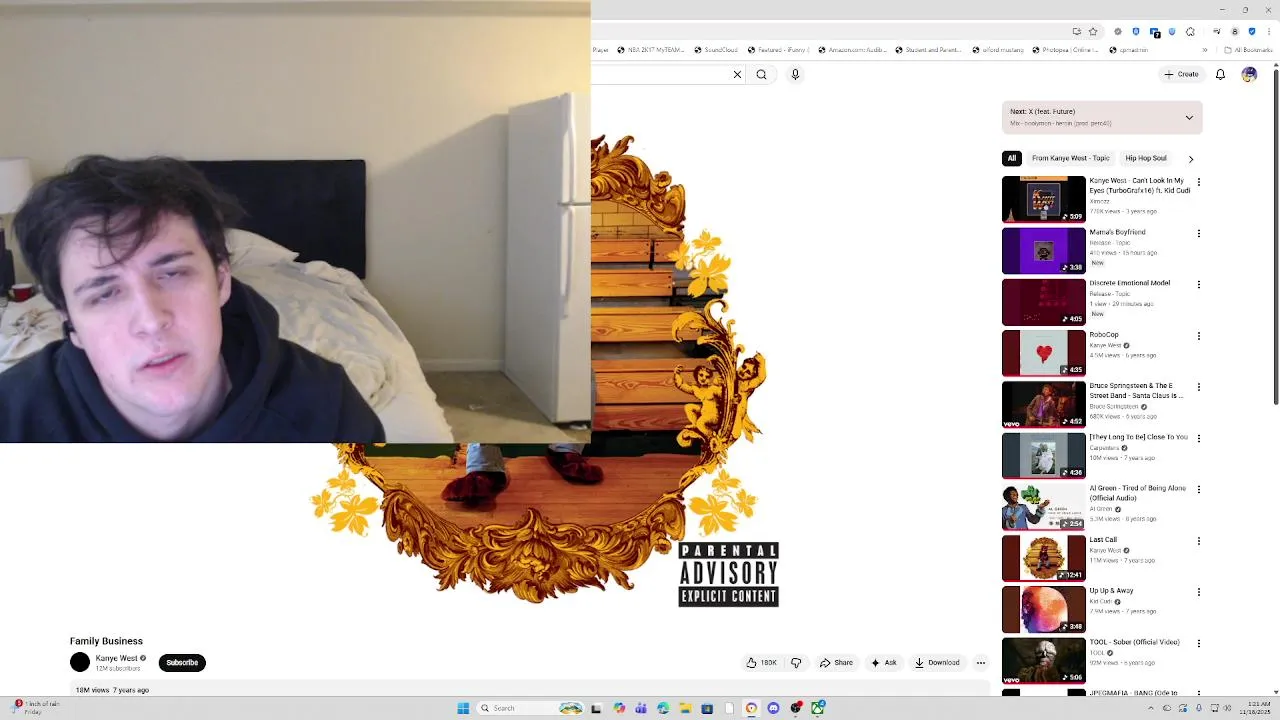The height and width of the screenshot is (720, 1280).
Task: Open the Discrete Emotional Model title
Action: [x=1129, y=283]
